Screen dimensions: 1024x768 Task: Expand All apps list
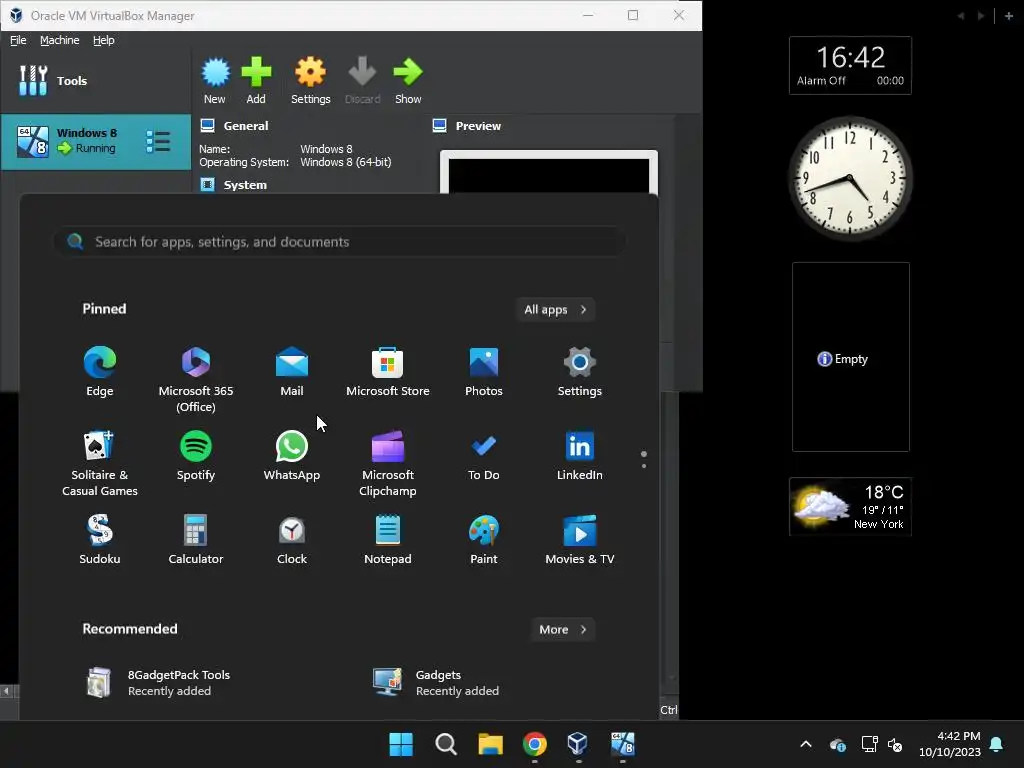[555, 310]
